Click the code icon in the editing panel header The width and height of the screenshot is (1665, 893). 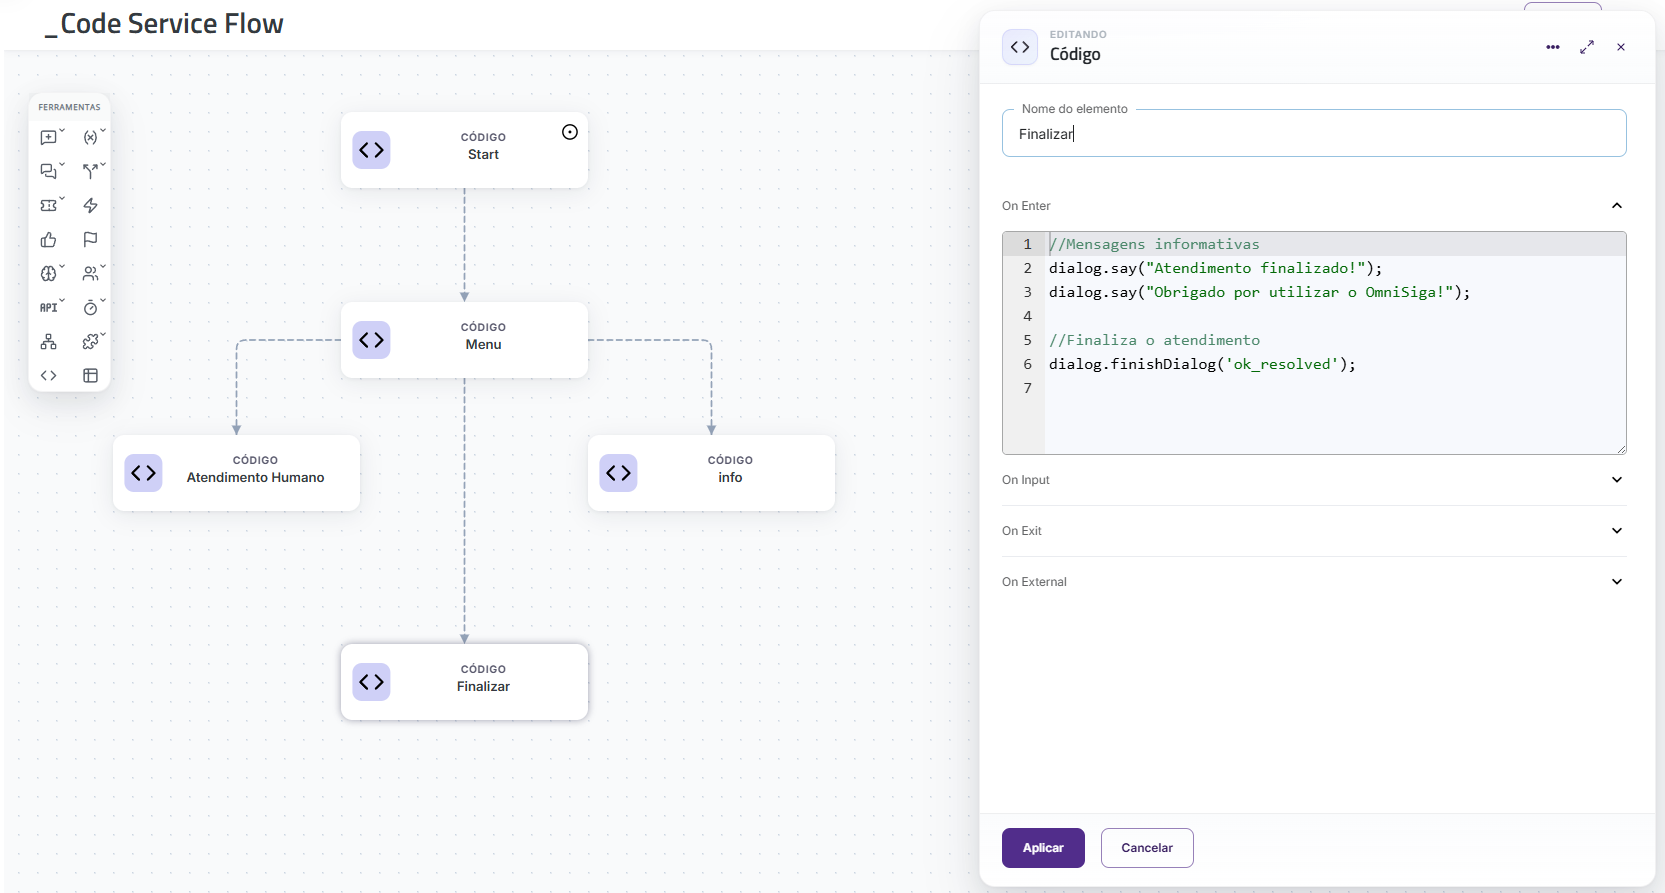(1020, 47)
